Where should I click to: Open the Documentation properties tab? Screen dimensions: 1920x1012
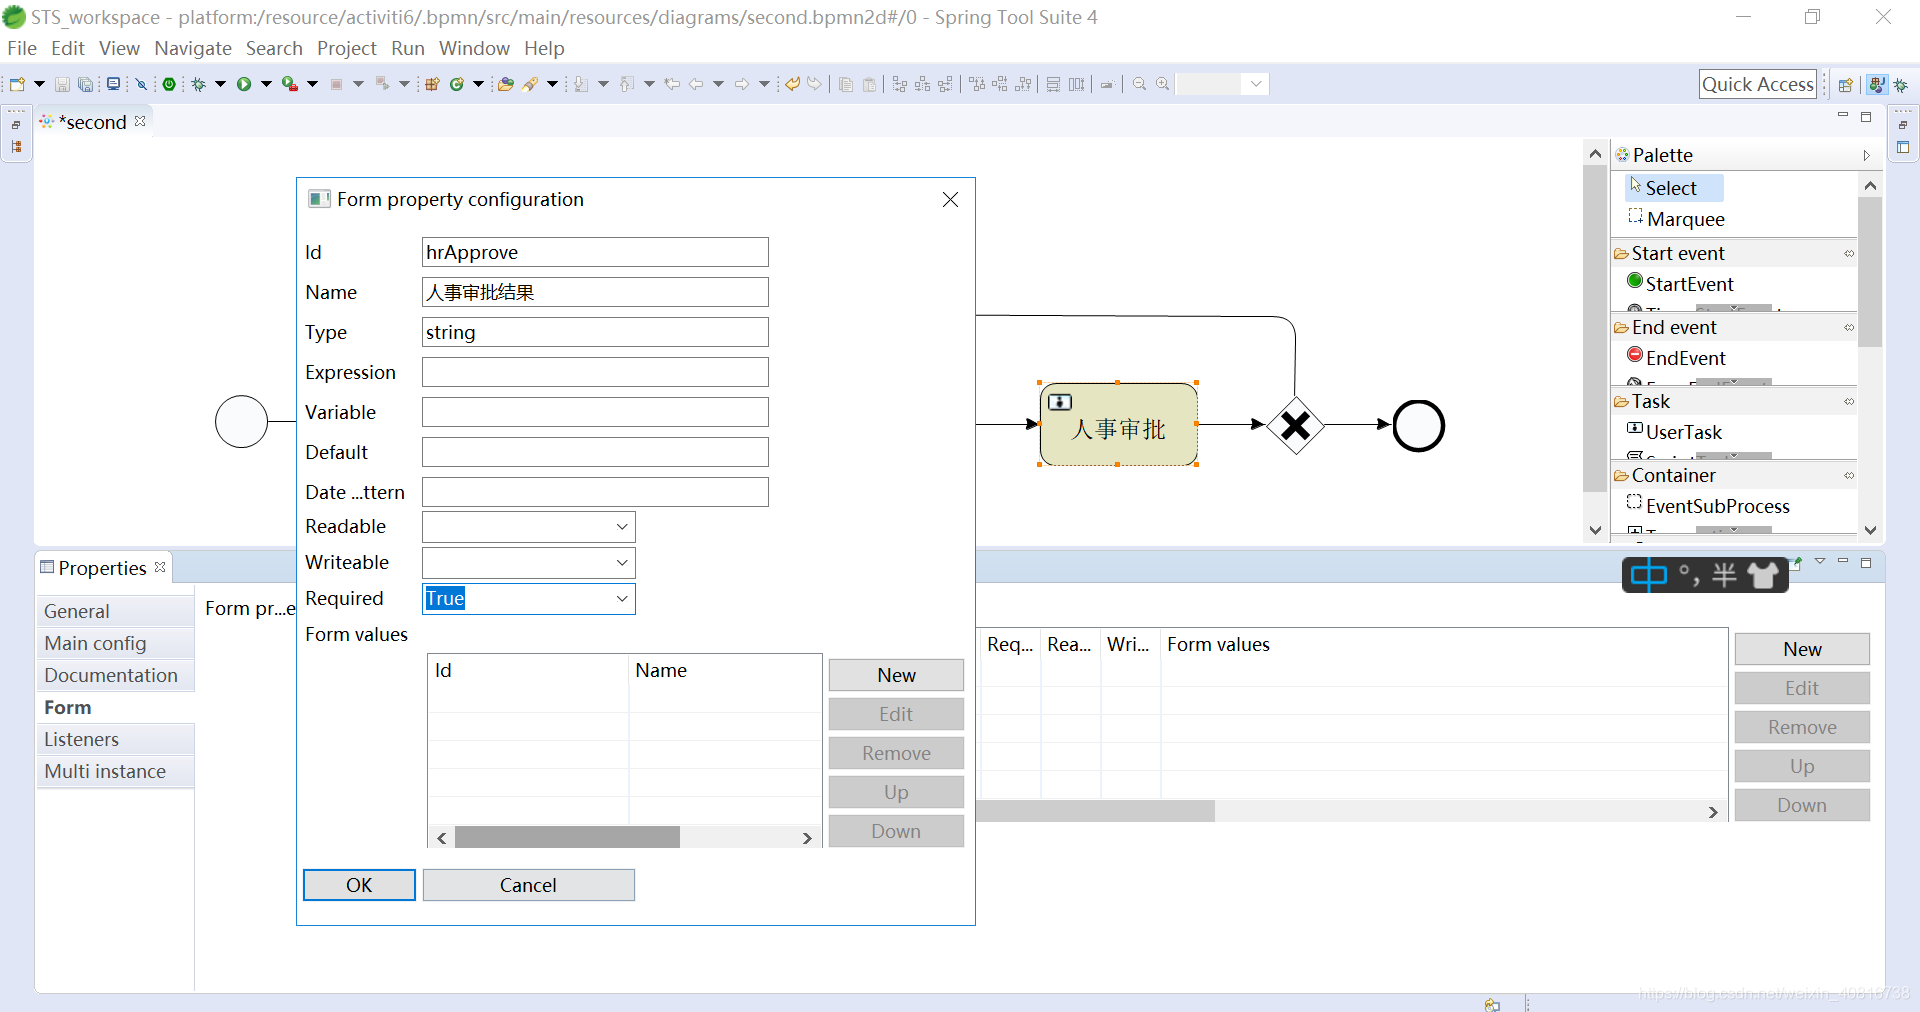coord(116,675)
